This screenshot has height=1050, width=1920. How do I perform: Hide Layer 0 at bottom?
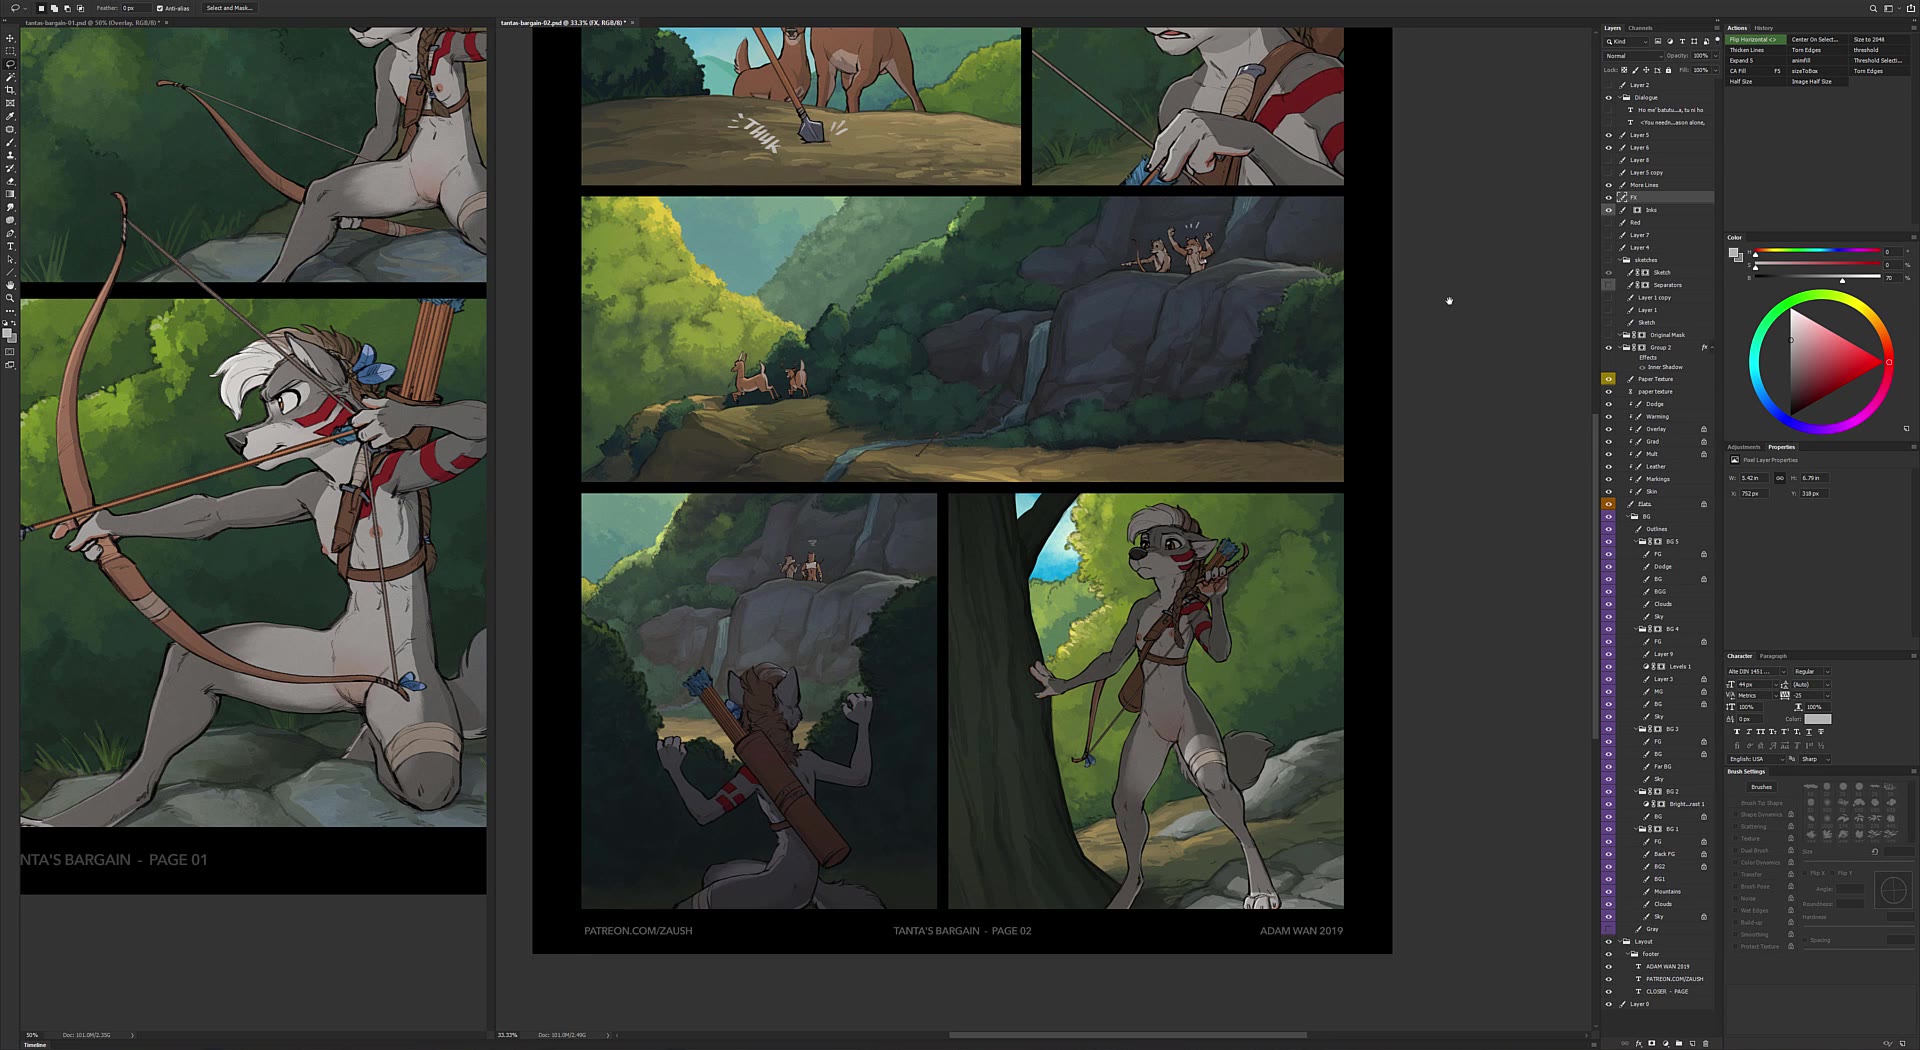[1609, 1004]
